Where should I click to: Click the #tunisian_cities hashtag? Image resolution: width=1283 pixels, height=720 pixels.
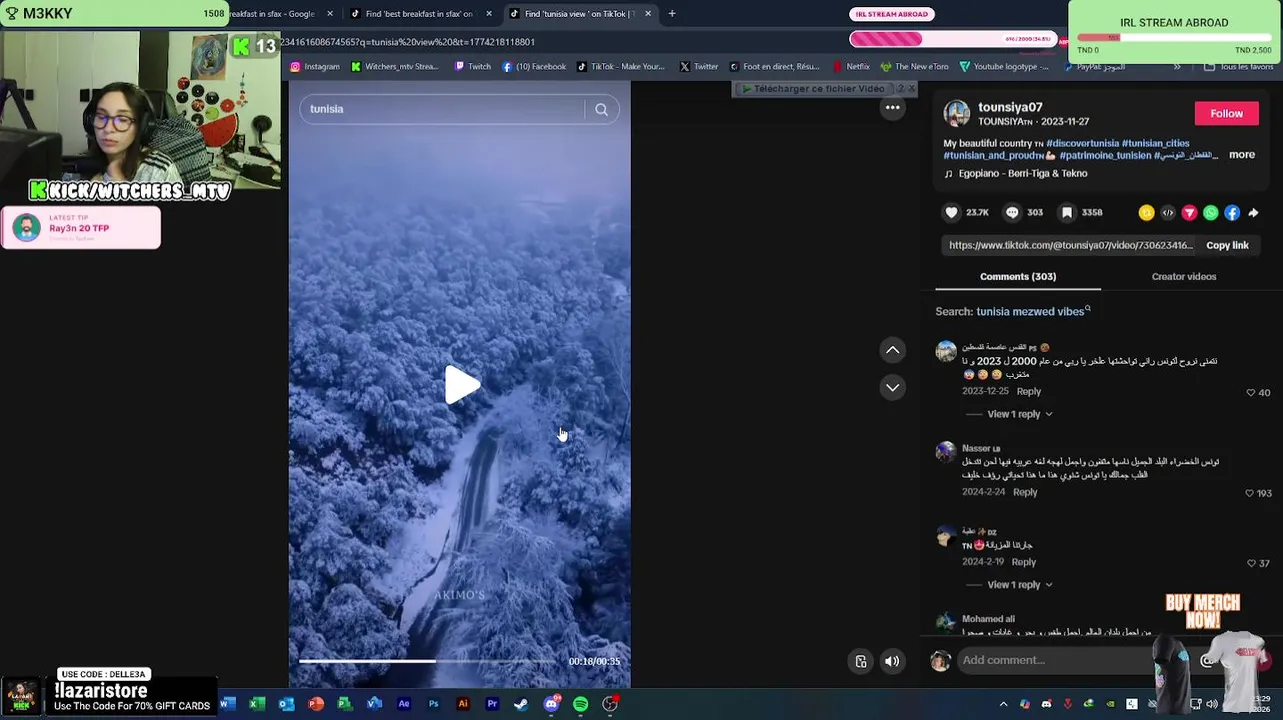1155,143
